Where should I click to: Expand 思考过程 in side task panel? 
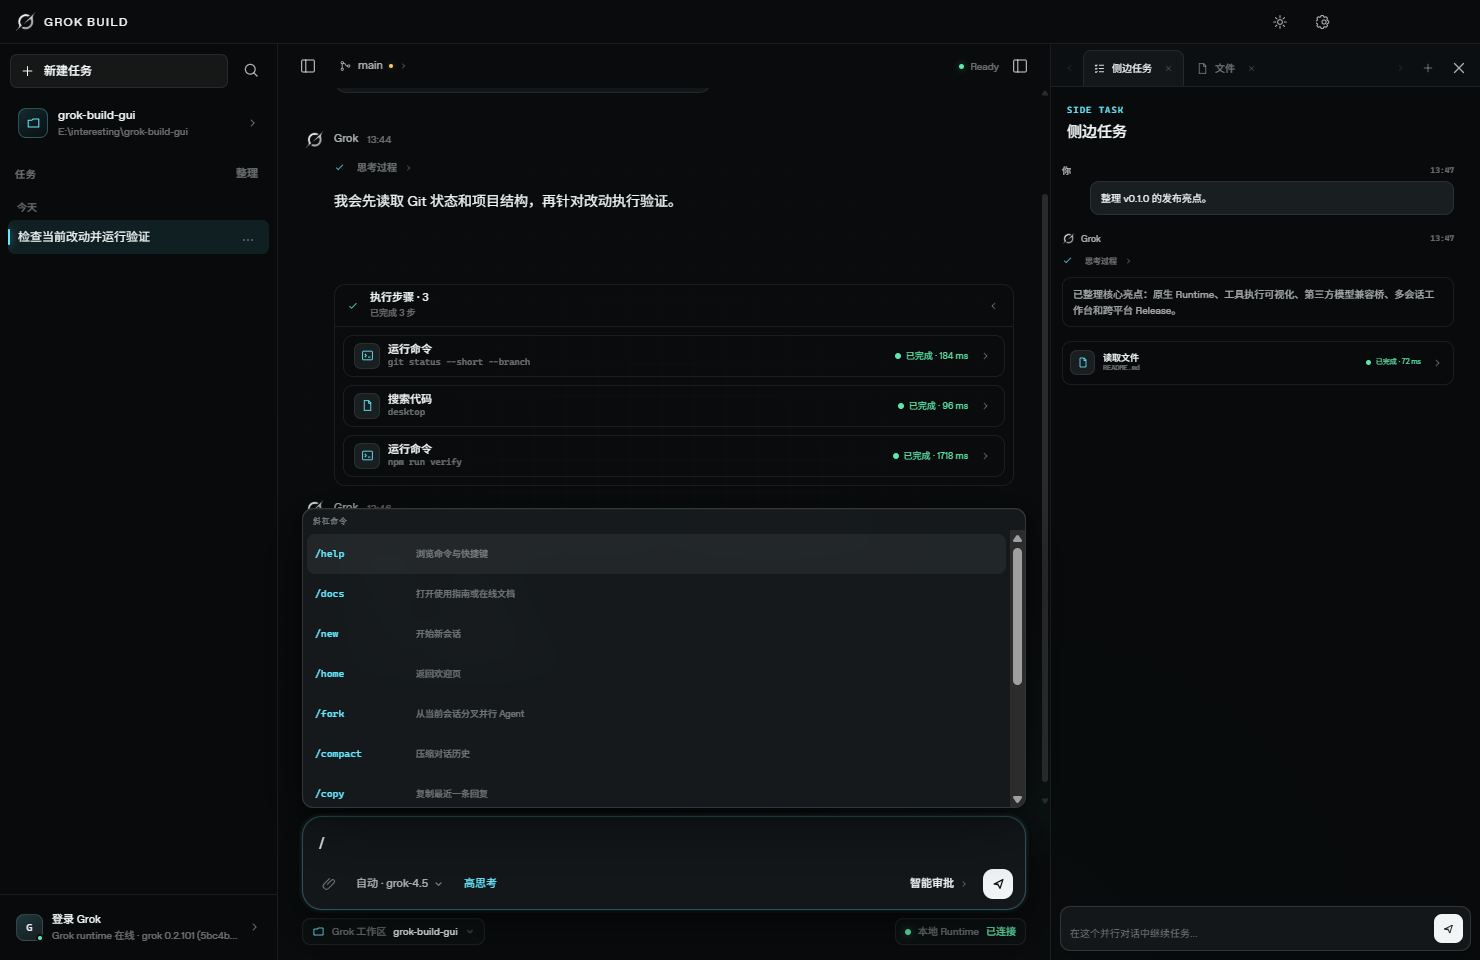(x=1100, y=261)
